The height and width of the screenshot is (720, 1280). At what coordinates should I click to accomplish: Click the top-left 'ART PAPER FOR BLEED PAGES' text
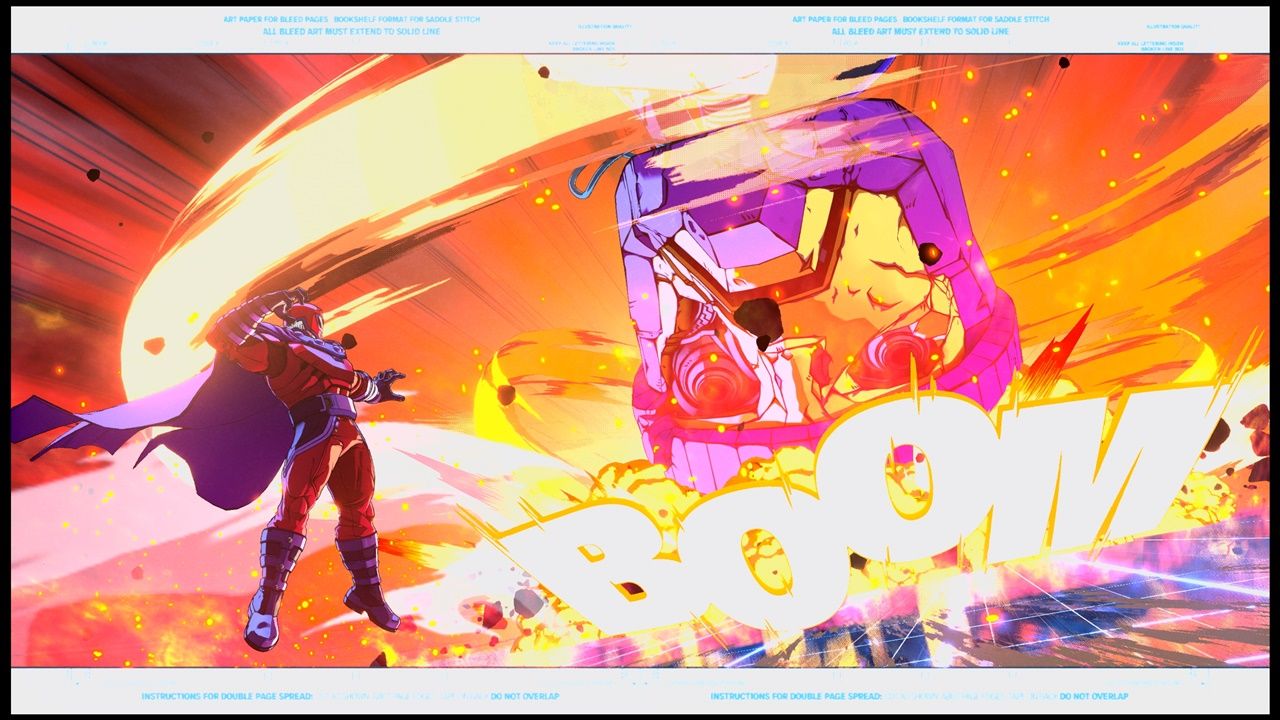pyautogui.click(x=276, y=19)
